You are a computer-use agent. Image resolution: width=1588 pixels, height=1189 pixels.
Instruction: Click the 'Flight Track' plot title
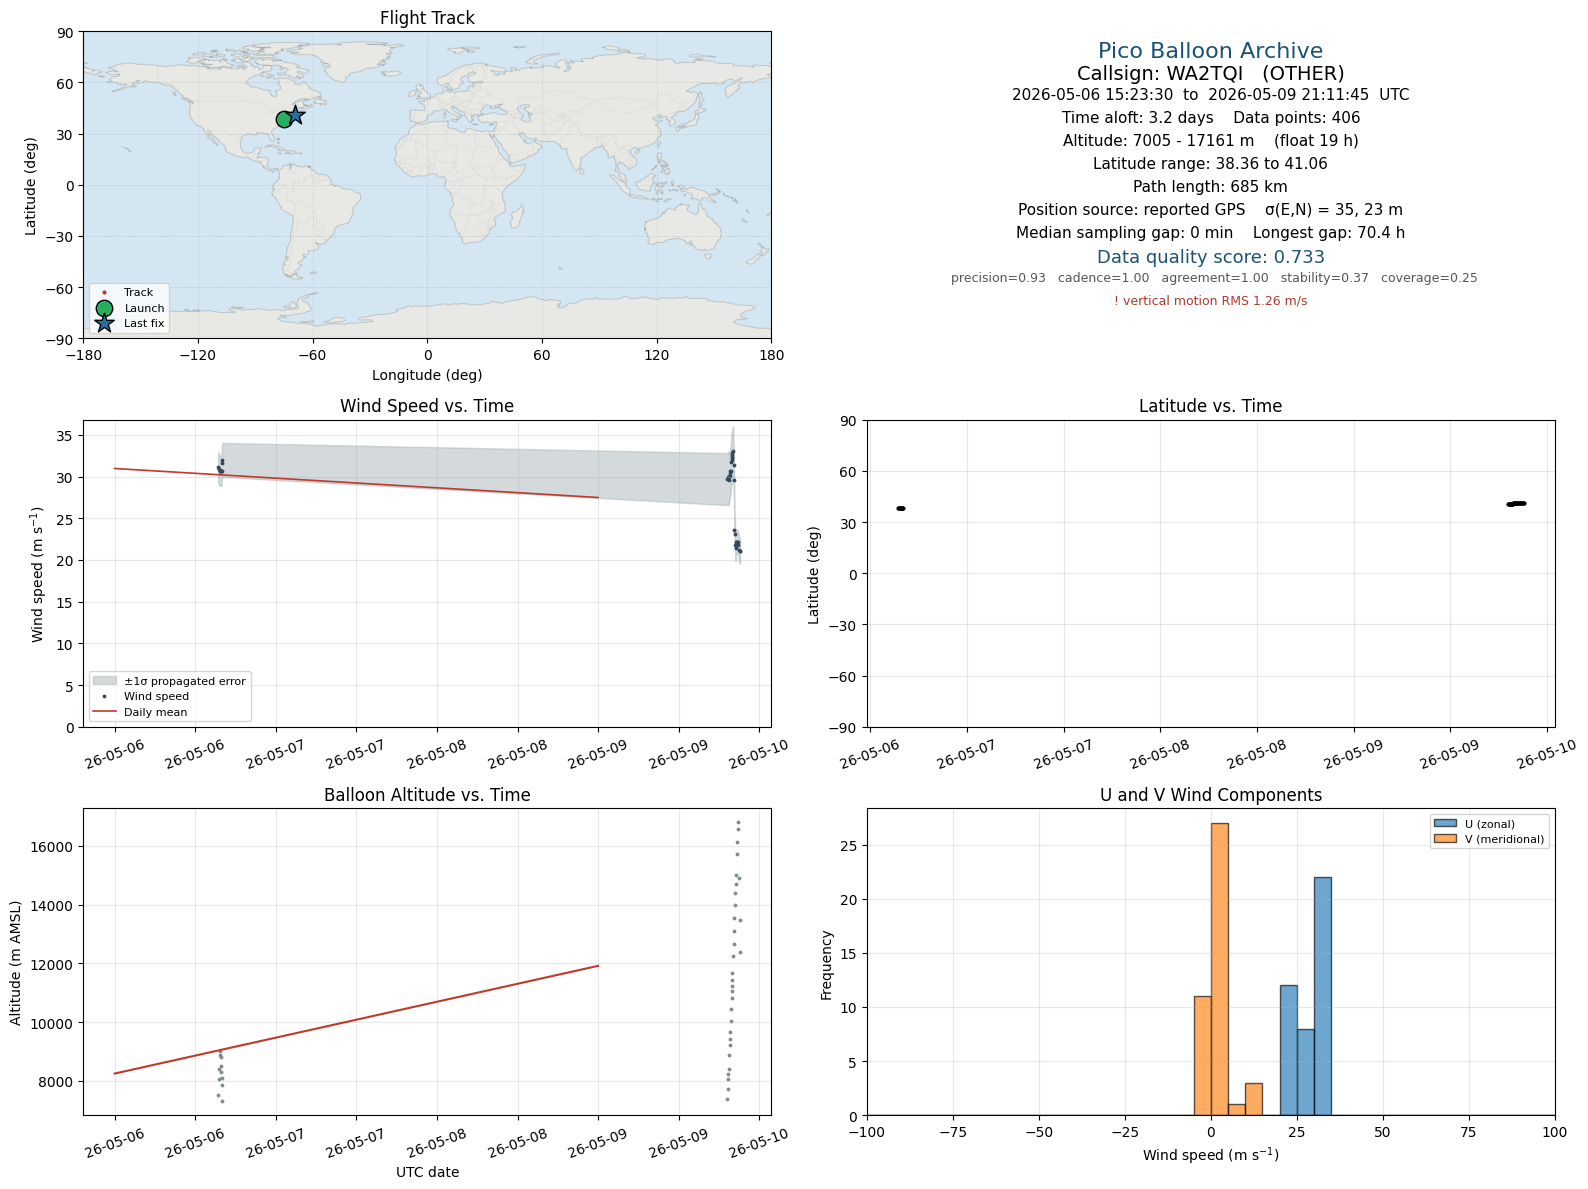pos(427,18)
